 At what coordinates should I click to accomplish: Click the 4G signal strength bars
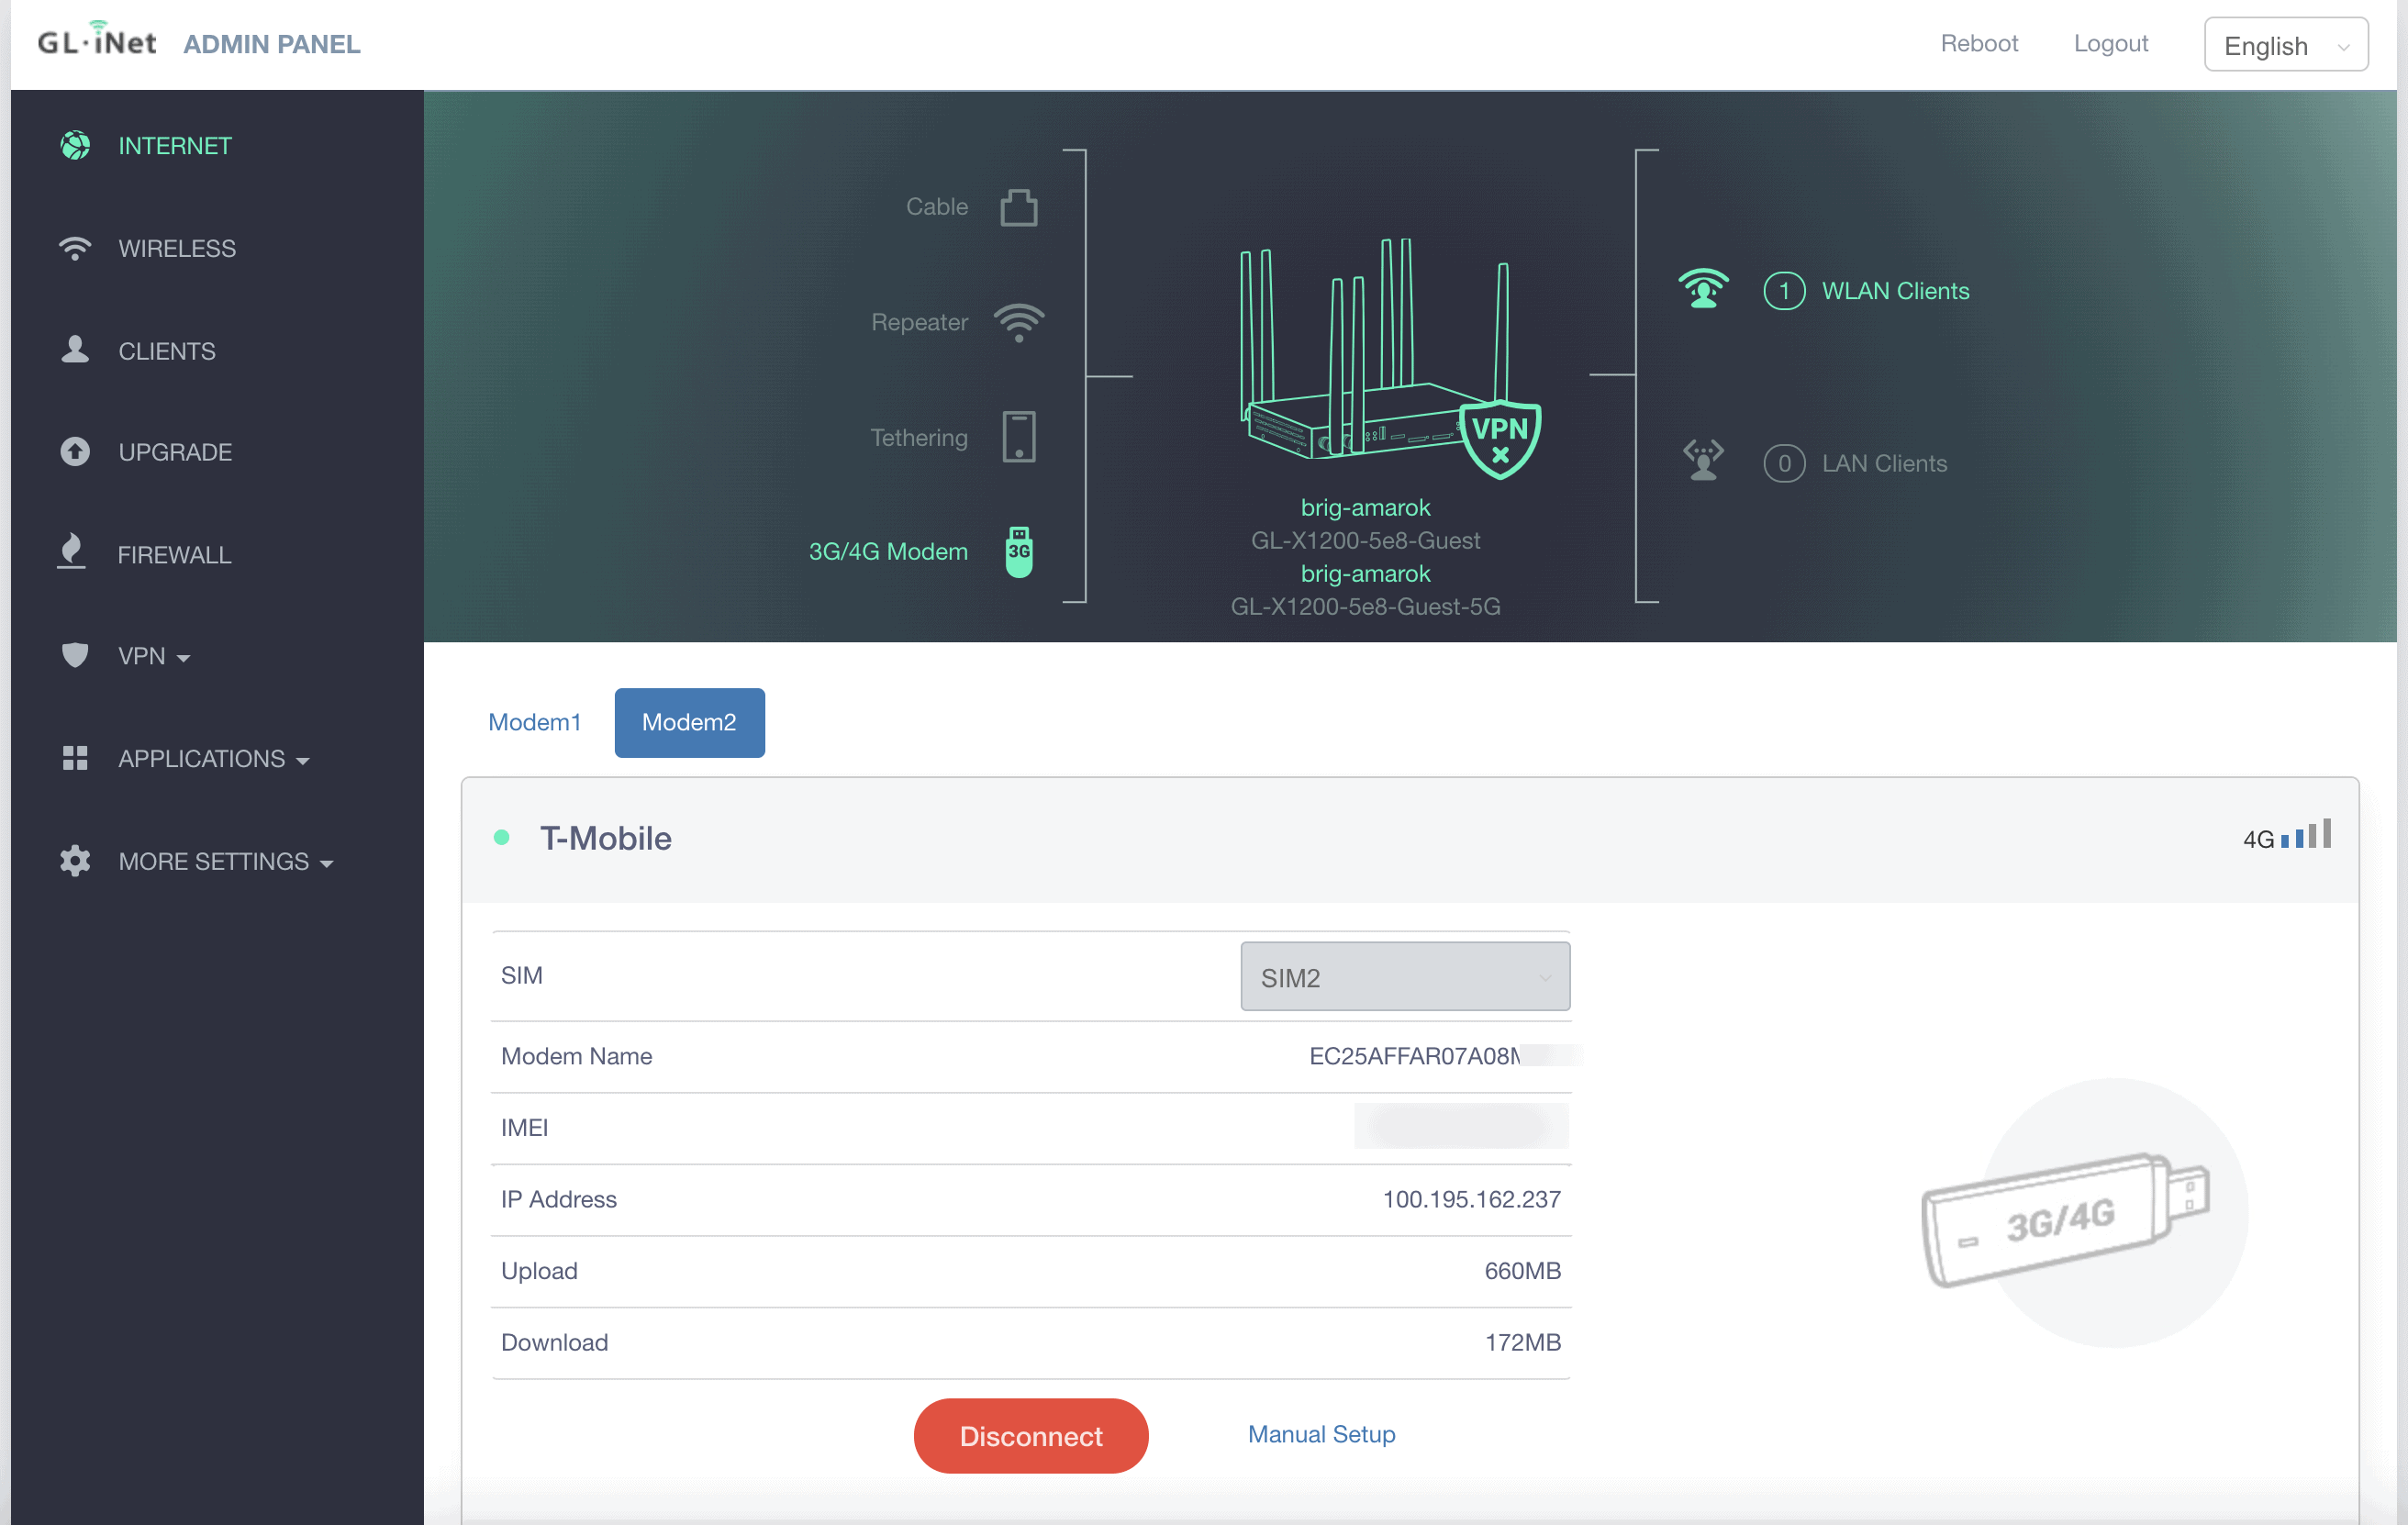2305,836
